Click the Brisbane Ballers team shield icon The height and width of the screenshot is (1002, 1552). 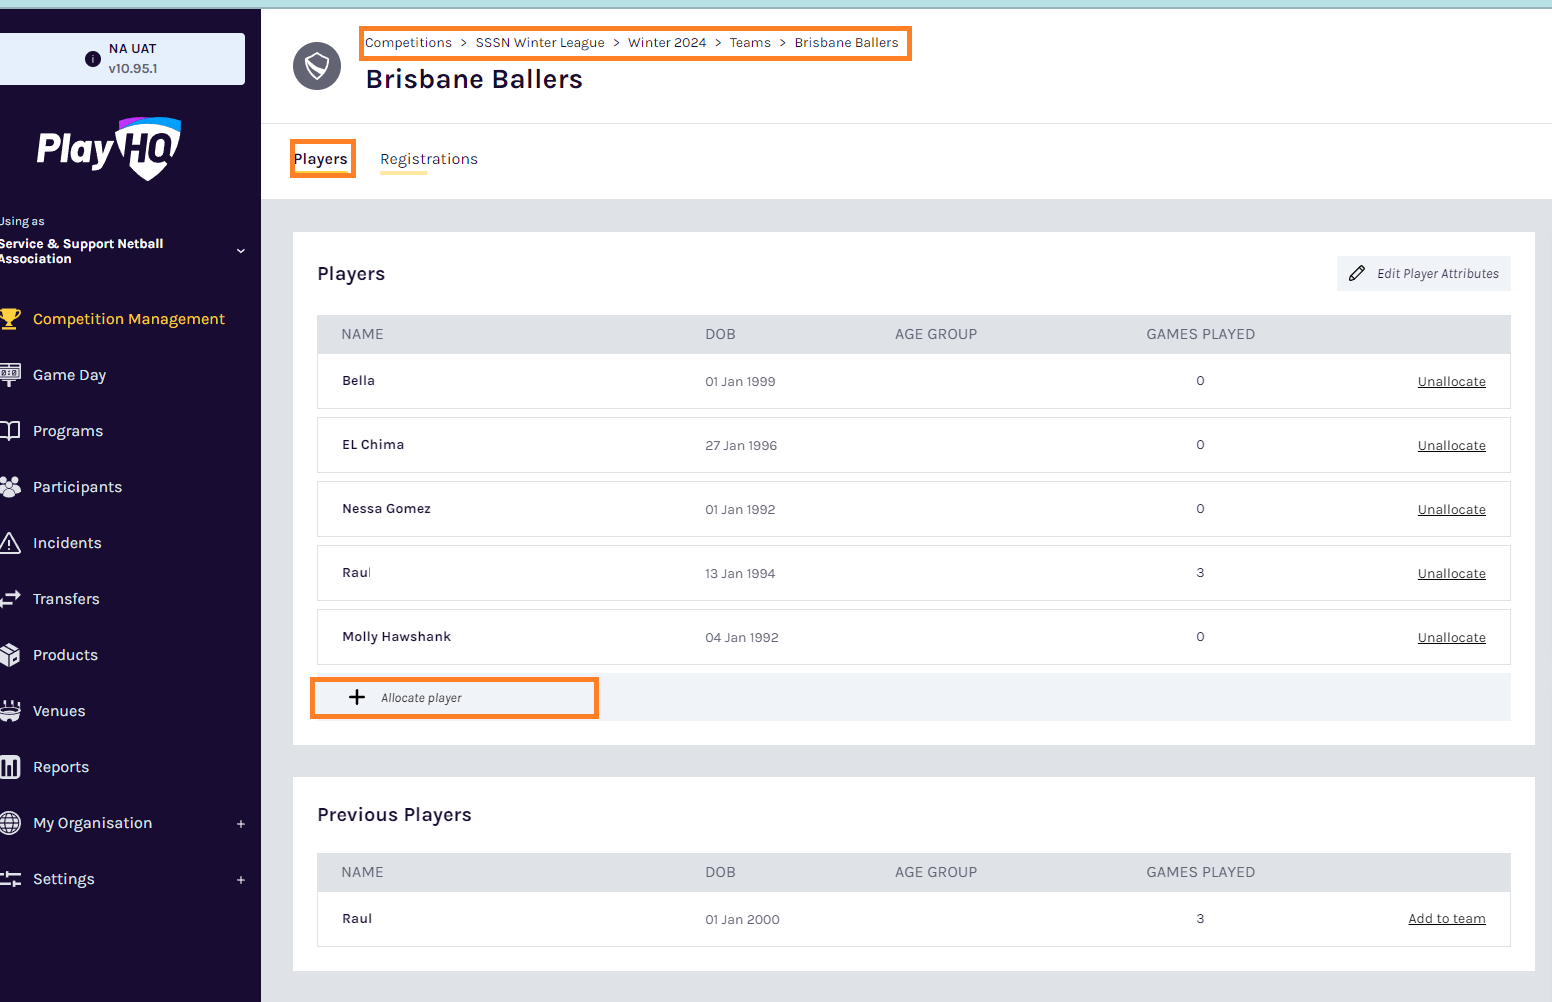[x=317, y=66]
